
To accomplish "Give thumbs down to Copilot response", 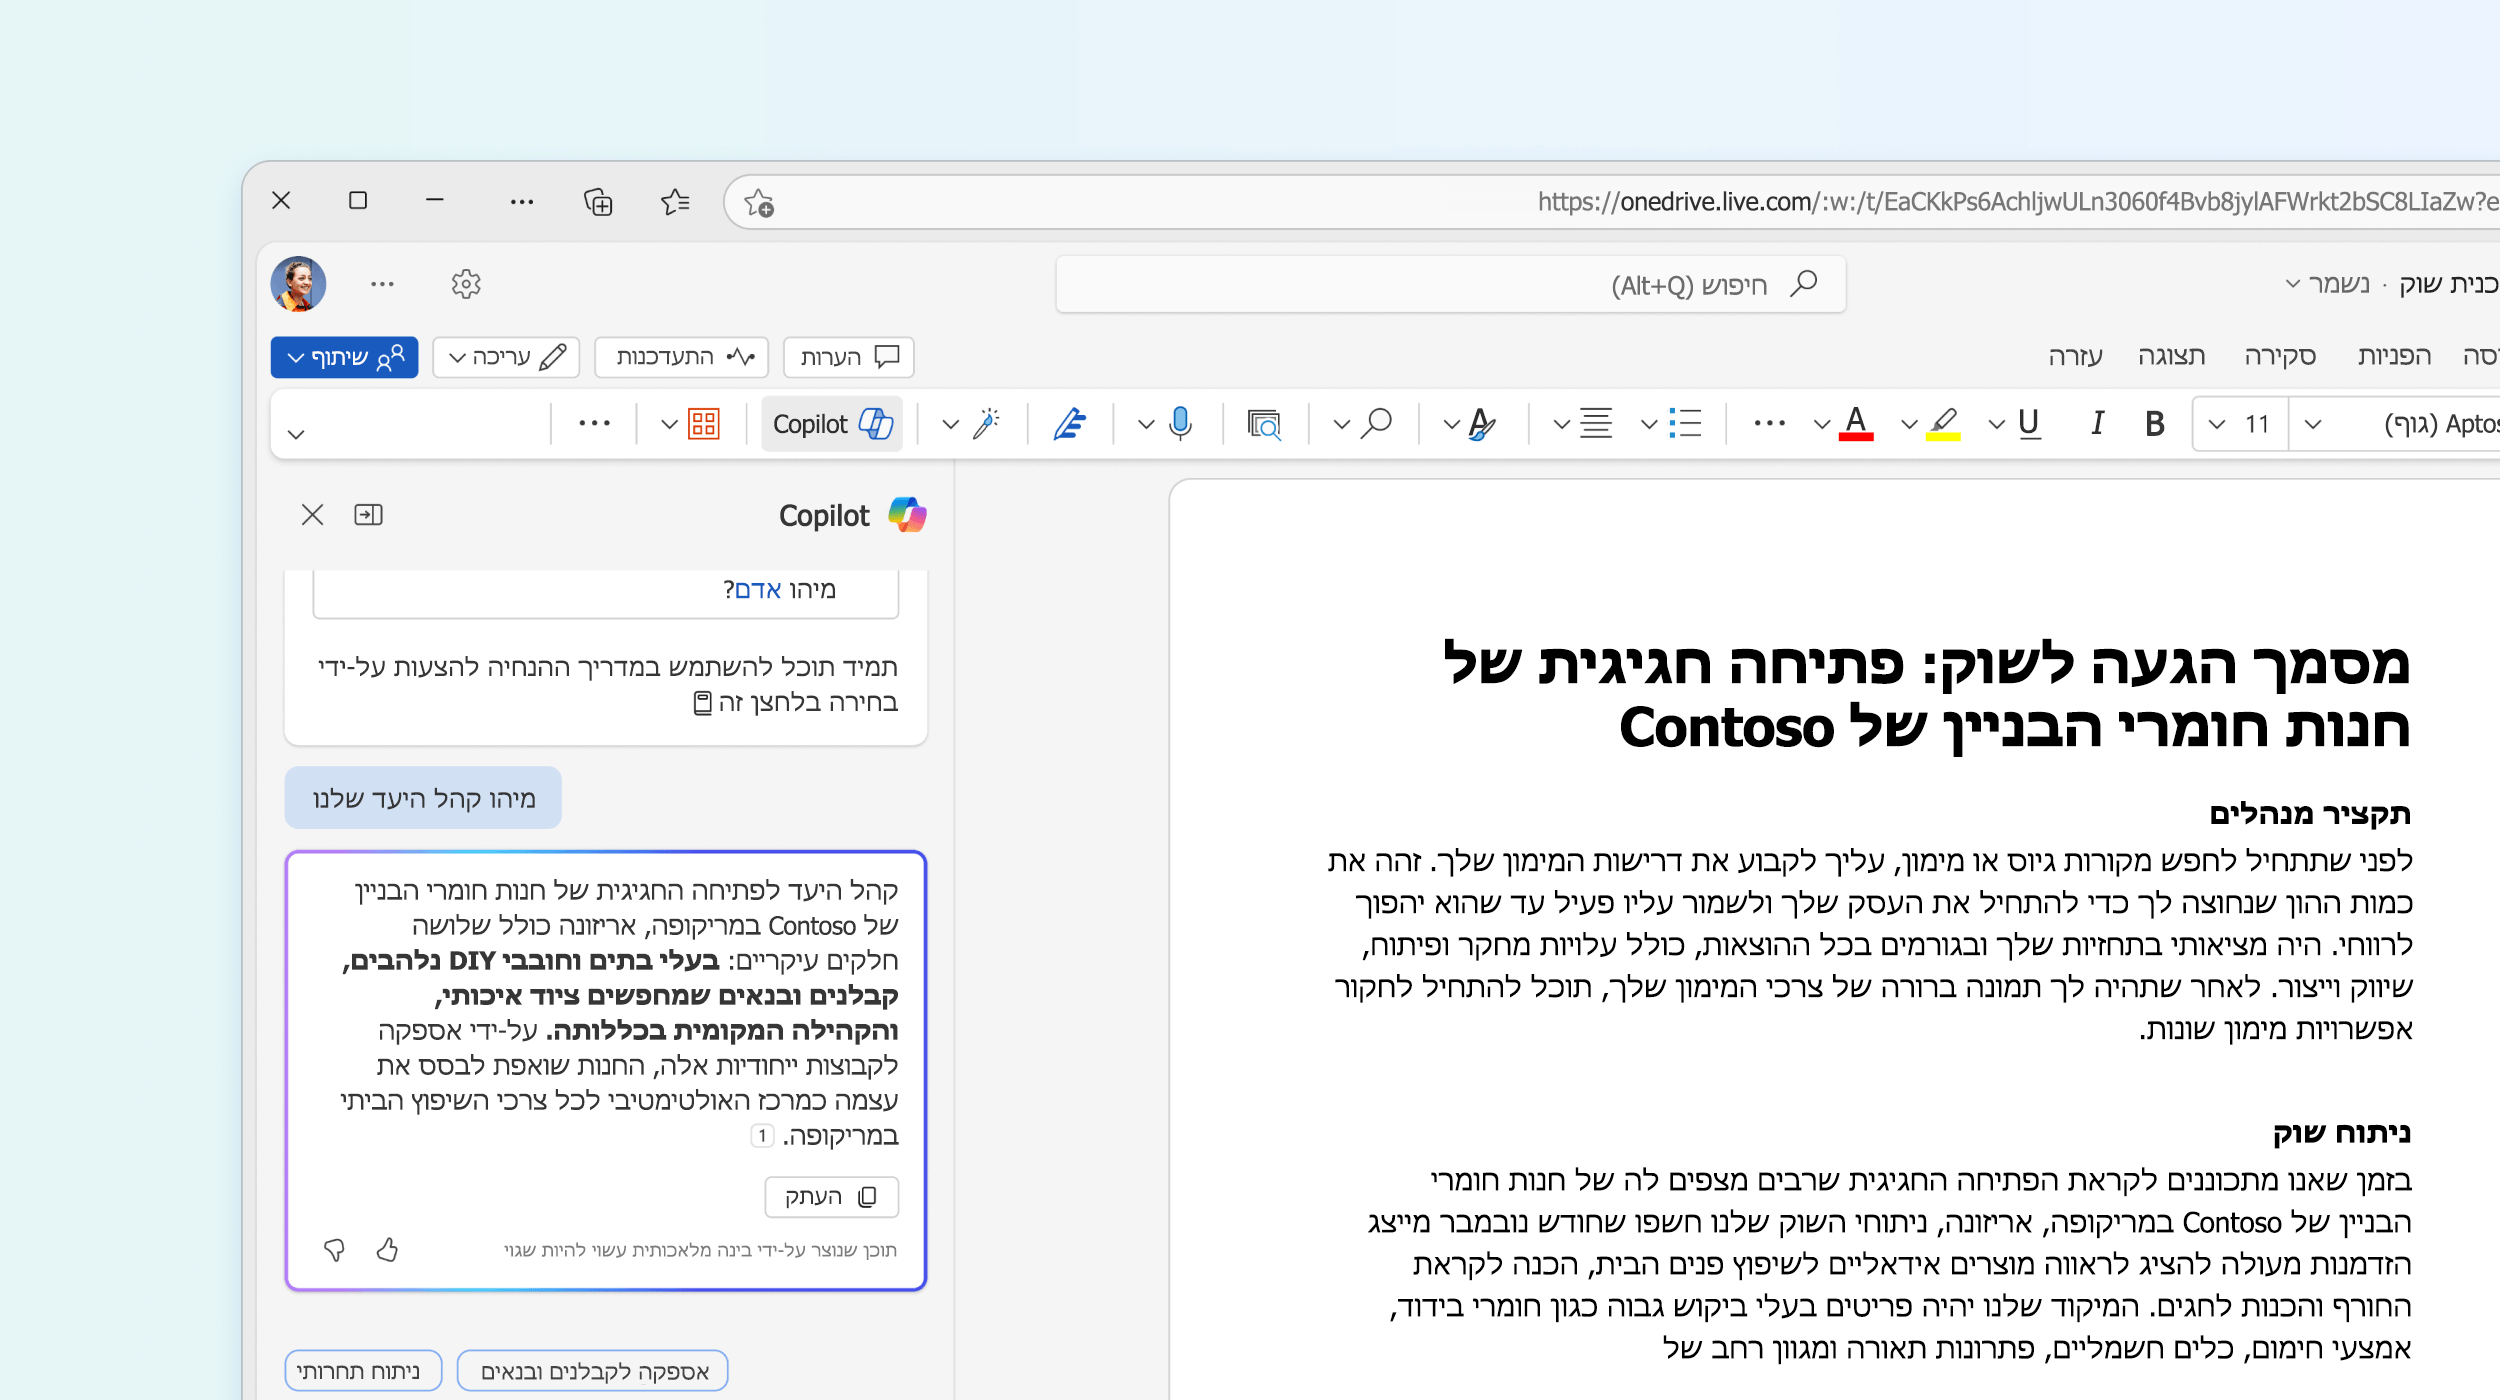I will click(334, 1250).
